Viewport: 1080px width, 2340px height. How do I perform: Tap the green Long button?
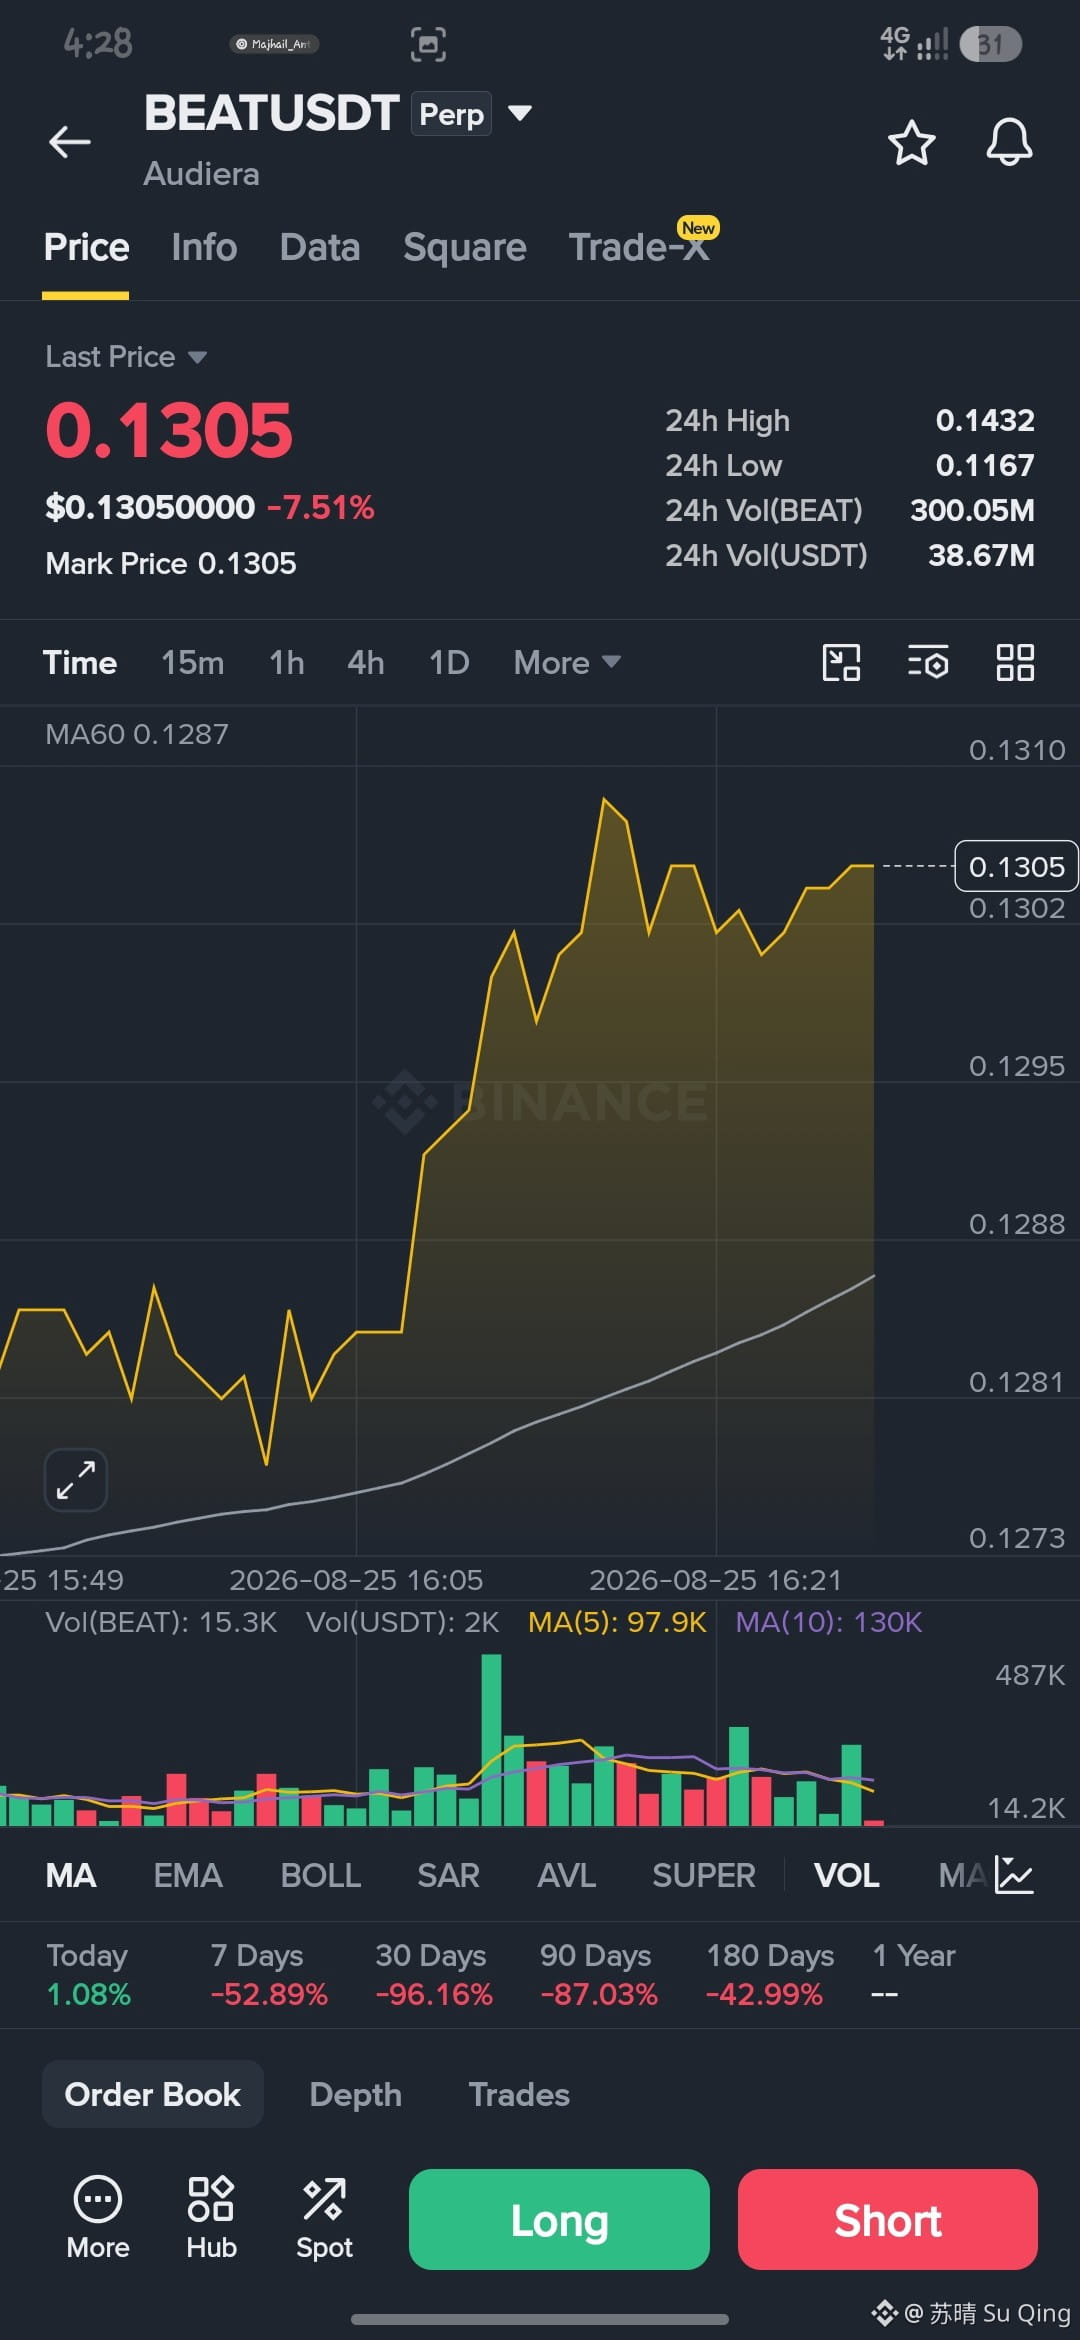[559, 2219]
